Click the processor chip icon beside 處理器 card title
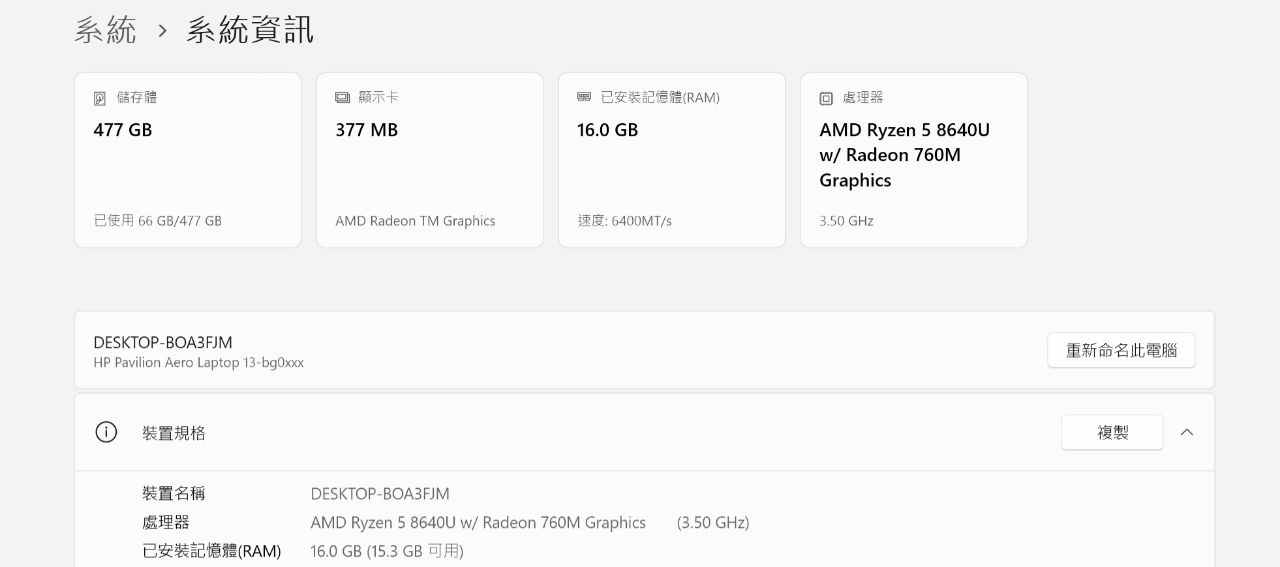 (x=826, y=98)
